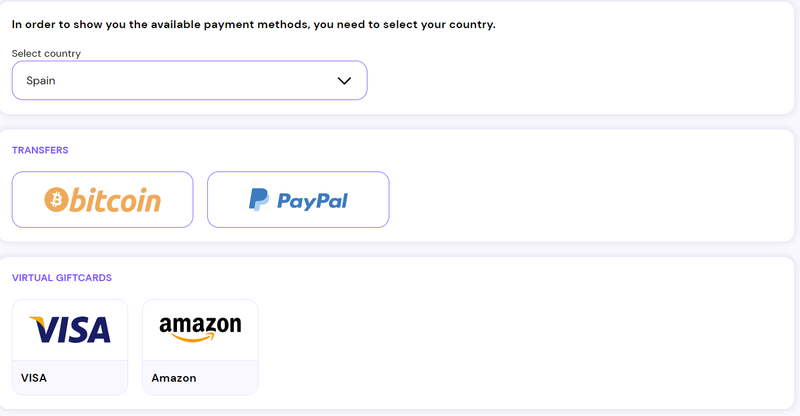Click the chevron arrow in country selector
Screen dimensions: 800x416
pyautogui.click(x=344, y=81)
